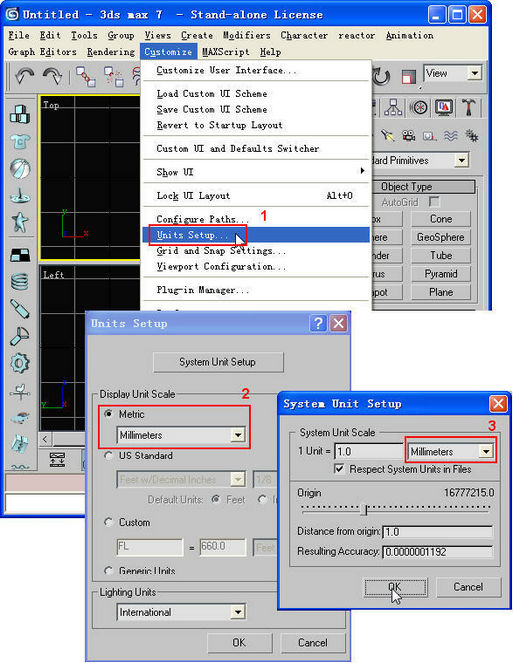Screen dimensions: 513x663
Task: Click reactor Linear Dashpot icon
Action: (20, 309)
